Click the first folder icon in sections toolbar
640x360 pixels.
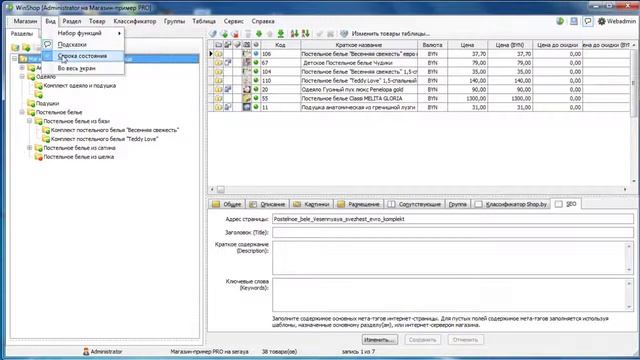pos(15,48)
